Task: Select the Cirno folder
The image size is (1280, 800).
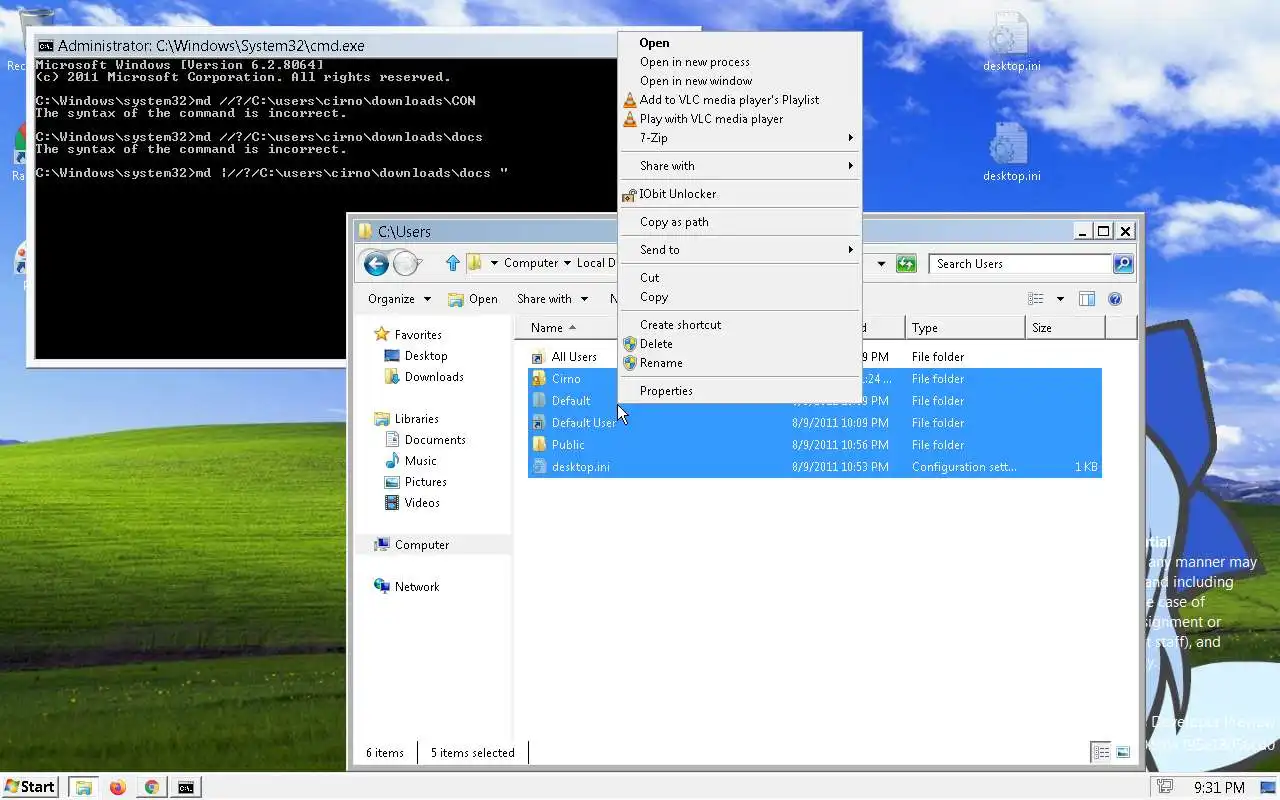Action: pos(565,379)
